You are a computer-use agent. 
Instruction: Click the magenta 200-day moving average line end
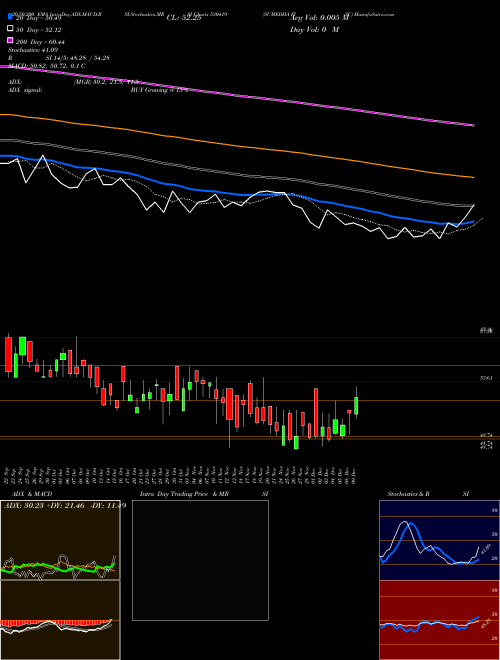pyautogui.click(x=473, y=125)
